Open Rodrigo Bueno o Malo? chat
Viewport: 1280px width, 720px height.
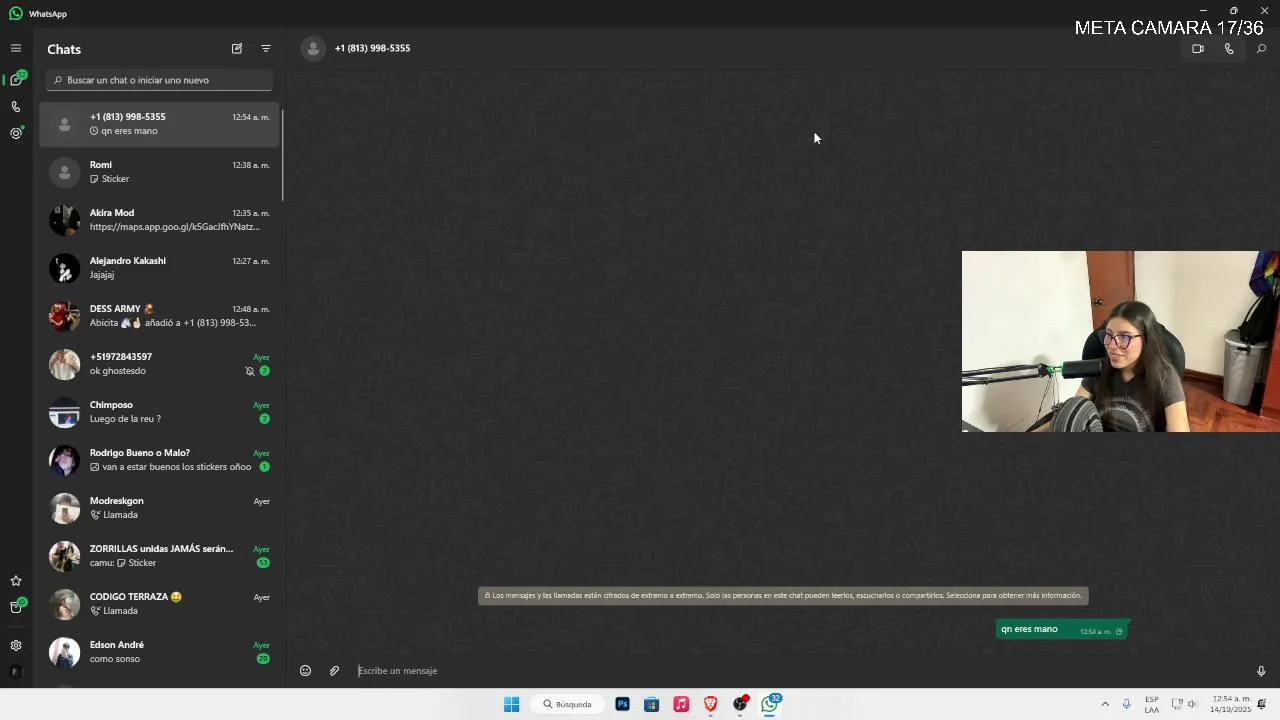coord(160,460)
